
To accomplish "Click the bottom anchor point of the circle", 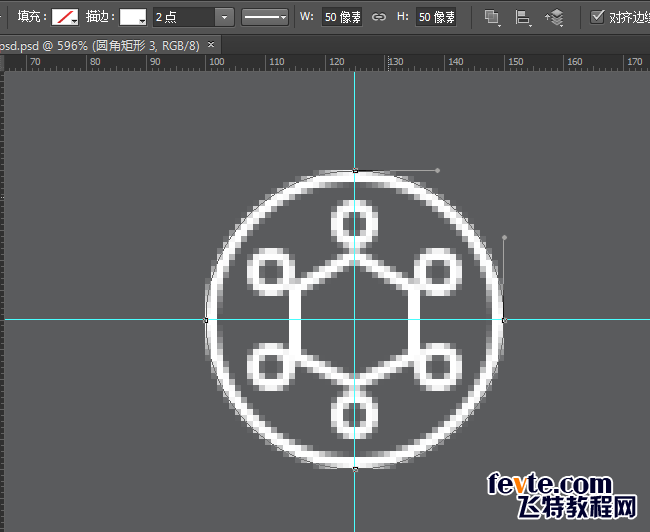I will click(355, 469).
